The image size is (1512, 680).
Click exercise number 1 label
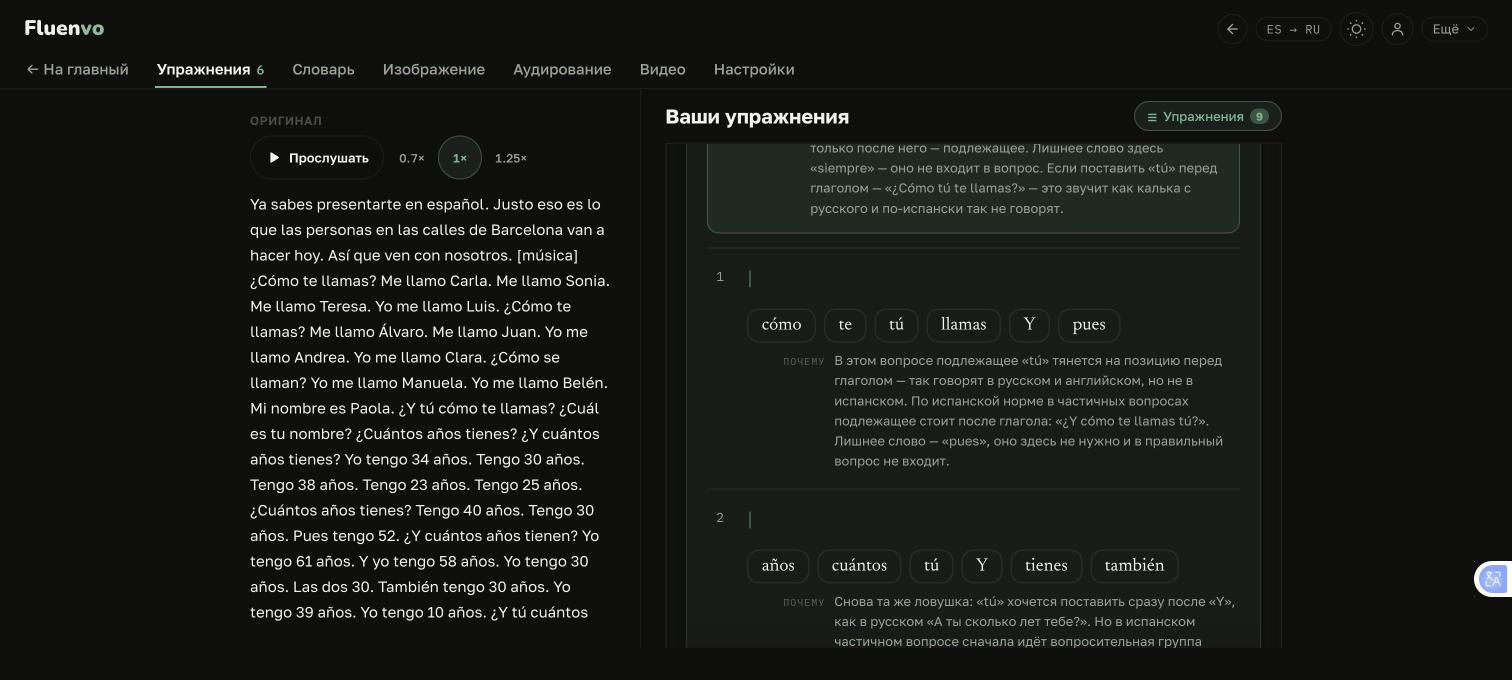coord(720,277)
